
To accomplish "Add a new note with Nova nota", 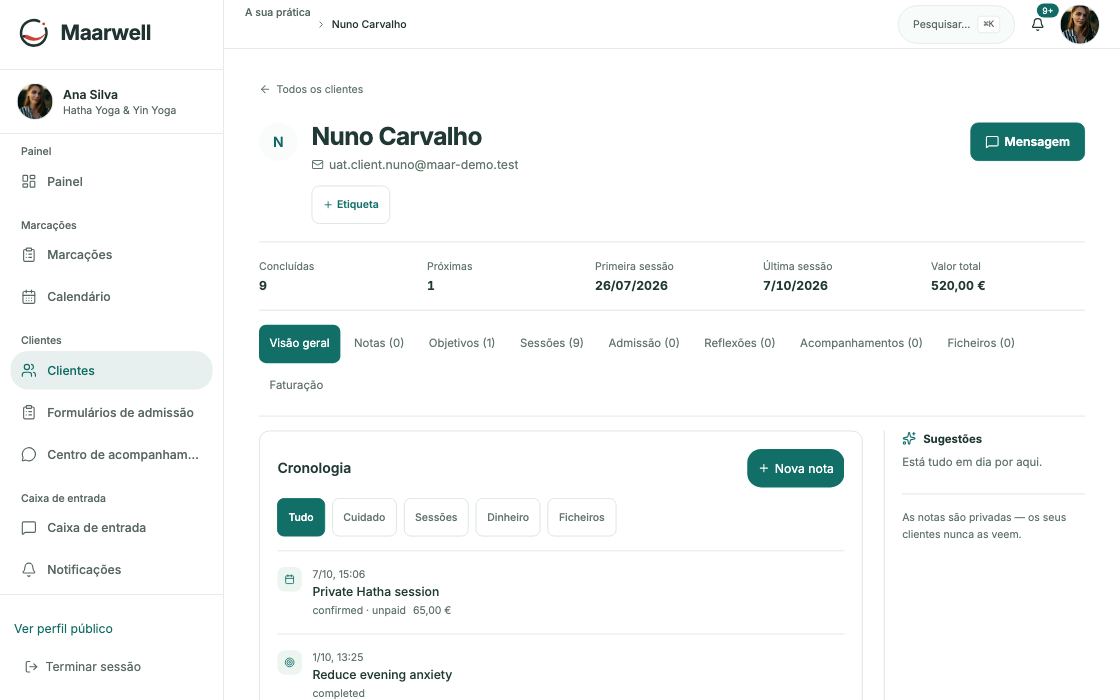I will click(x=795, y=468).
